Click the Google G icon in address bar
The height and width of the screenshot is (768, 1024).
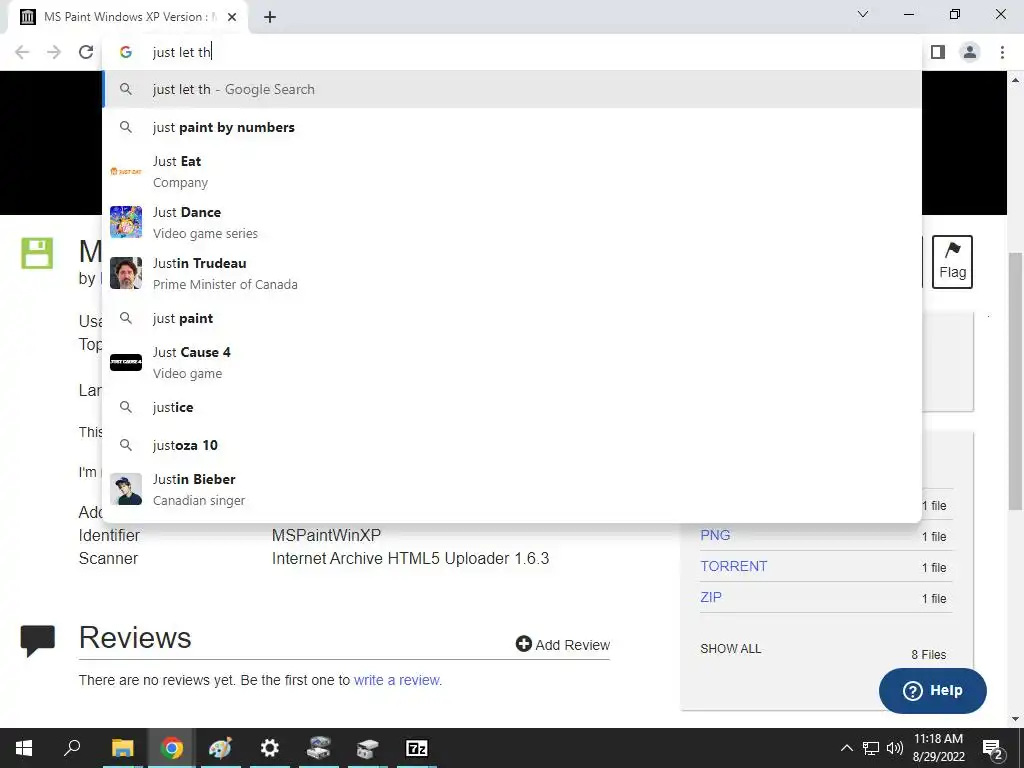click(126, 52)
